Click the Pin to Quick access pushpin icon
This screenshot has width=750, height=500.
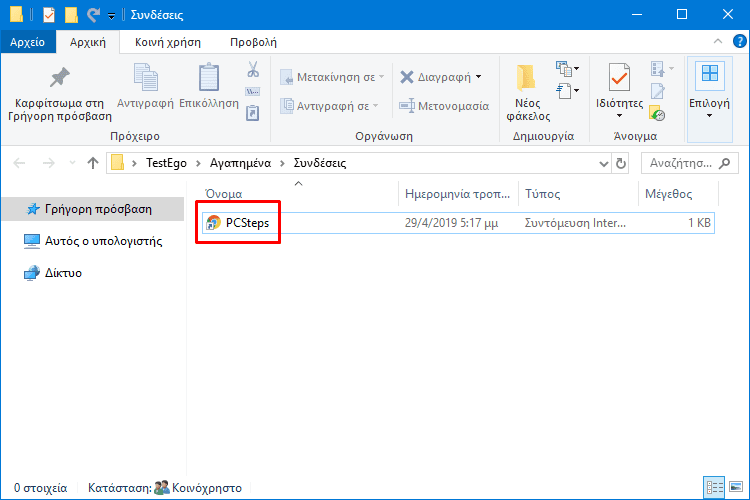point(60,78)
